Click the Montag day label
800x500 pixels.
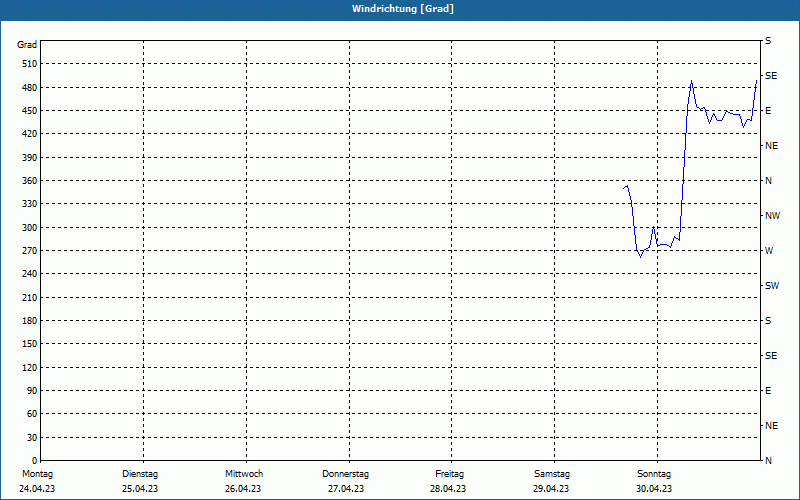[x=37, y=474]
